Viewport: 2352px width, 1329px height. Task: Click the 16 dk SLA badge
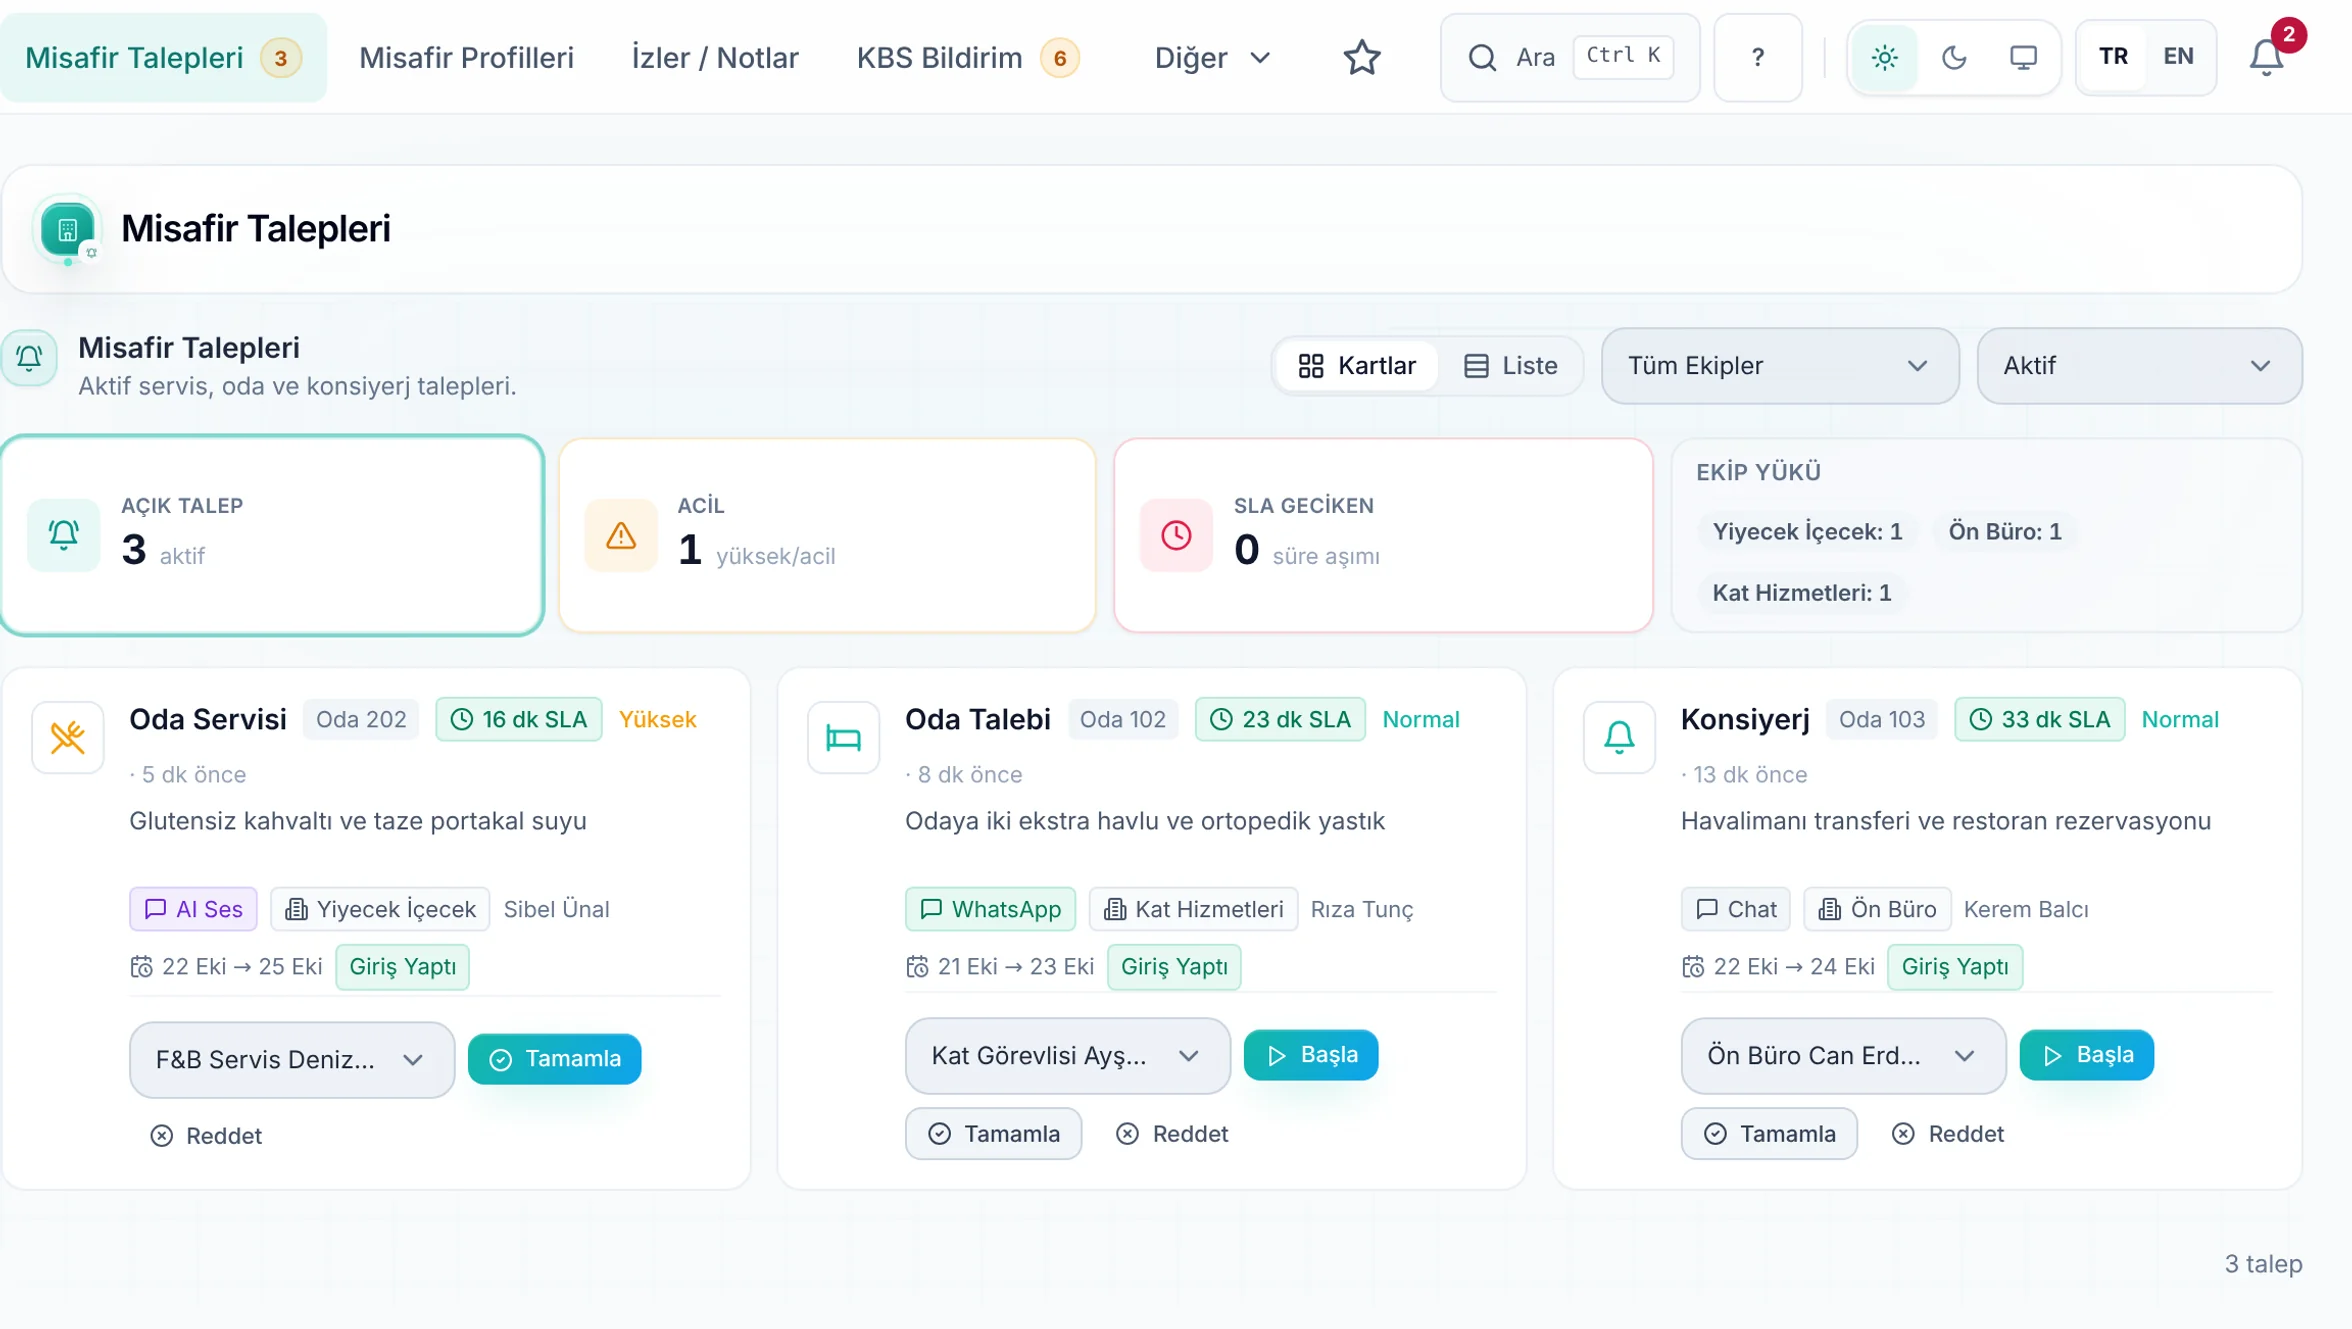coord(519,720)
